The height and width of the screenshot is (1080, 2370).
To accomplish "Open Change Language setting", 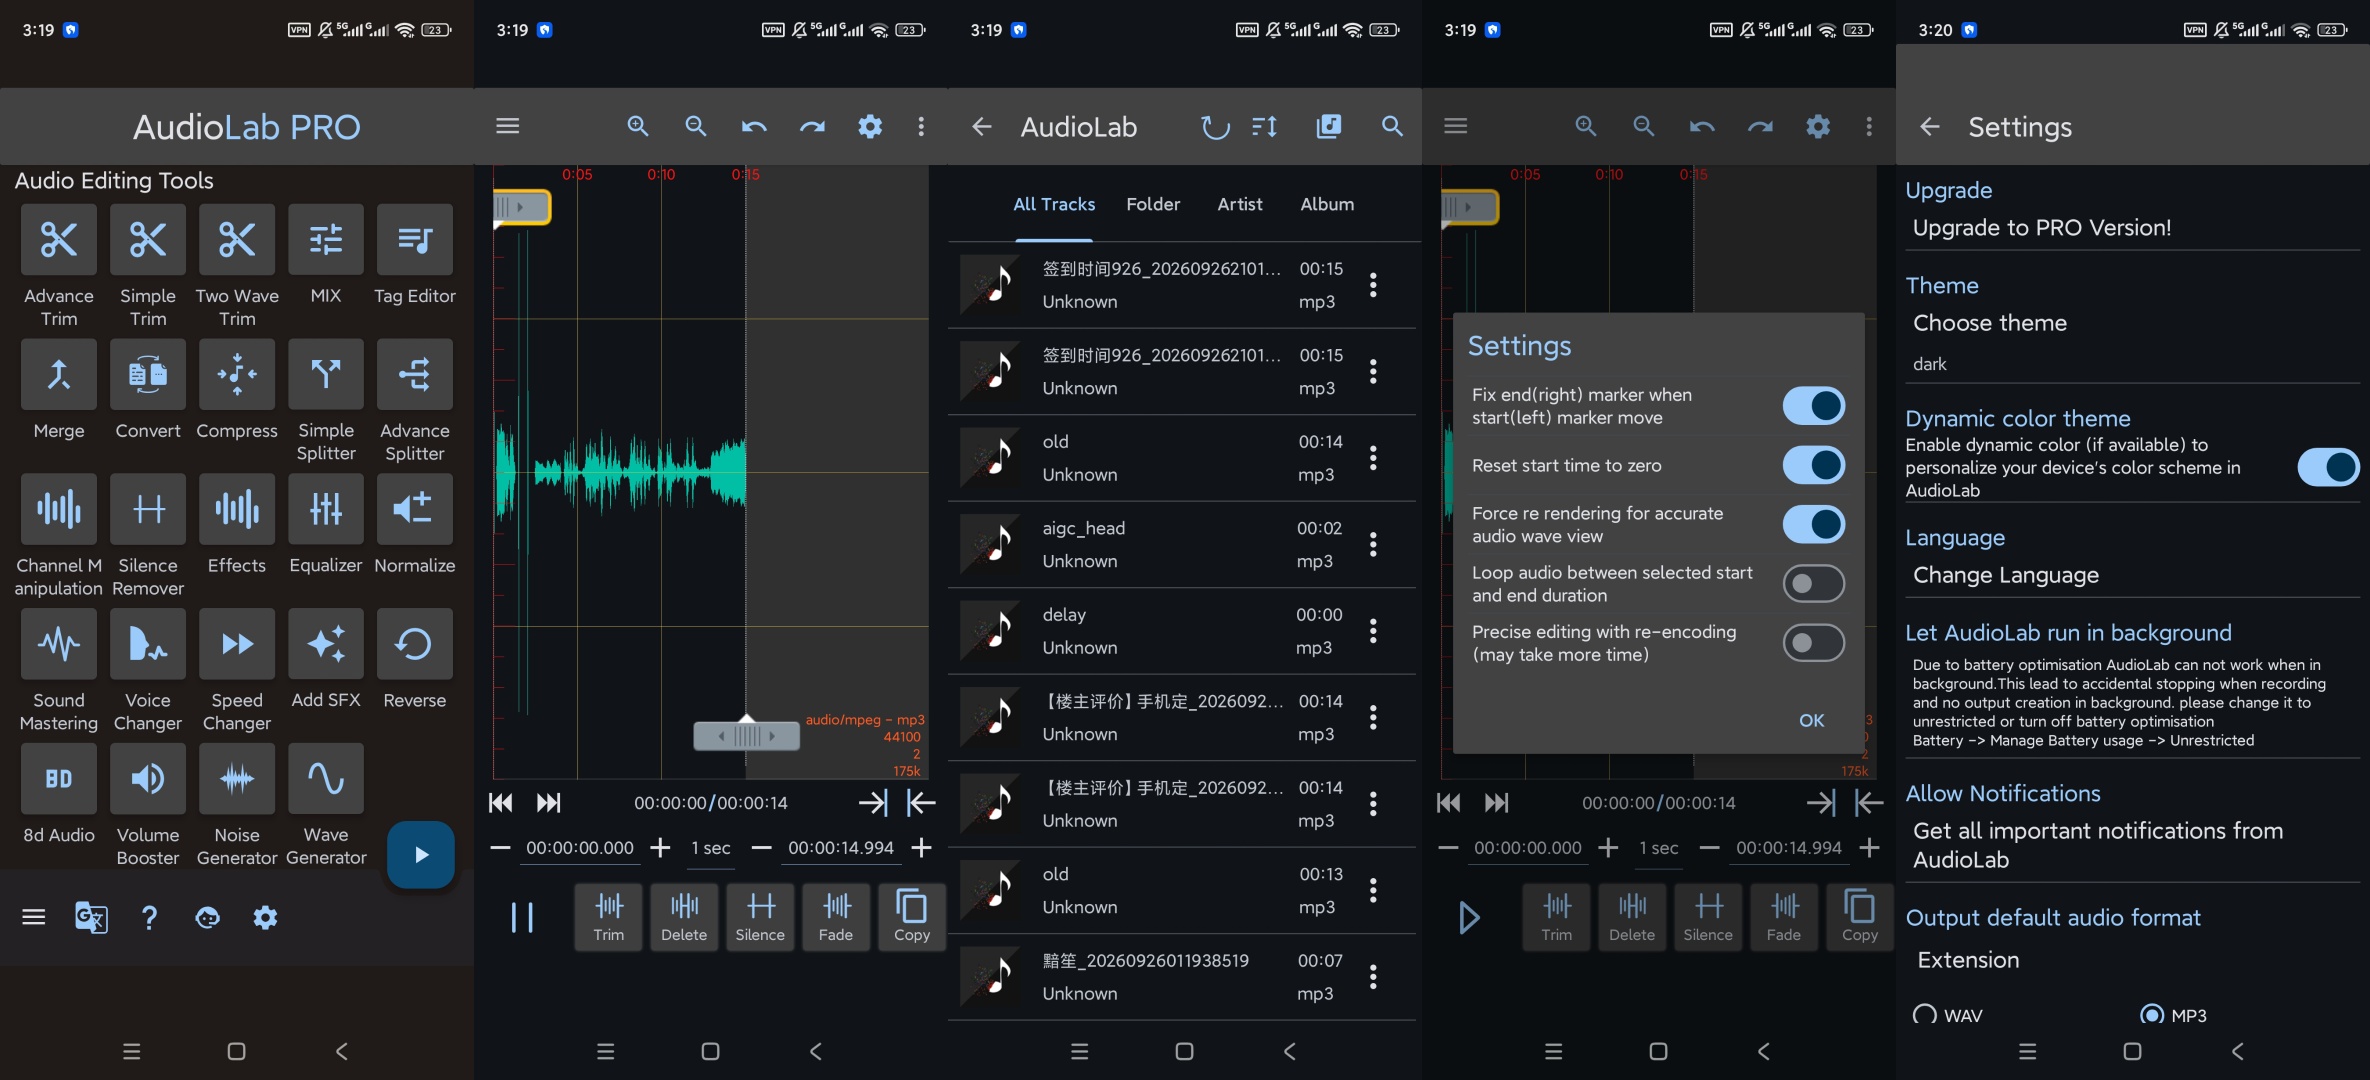I will coord(2006,575).
